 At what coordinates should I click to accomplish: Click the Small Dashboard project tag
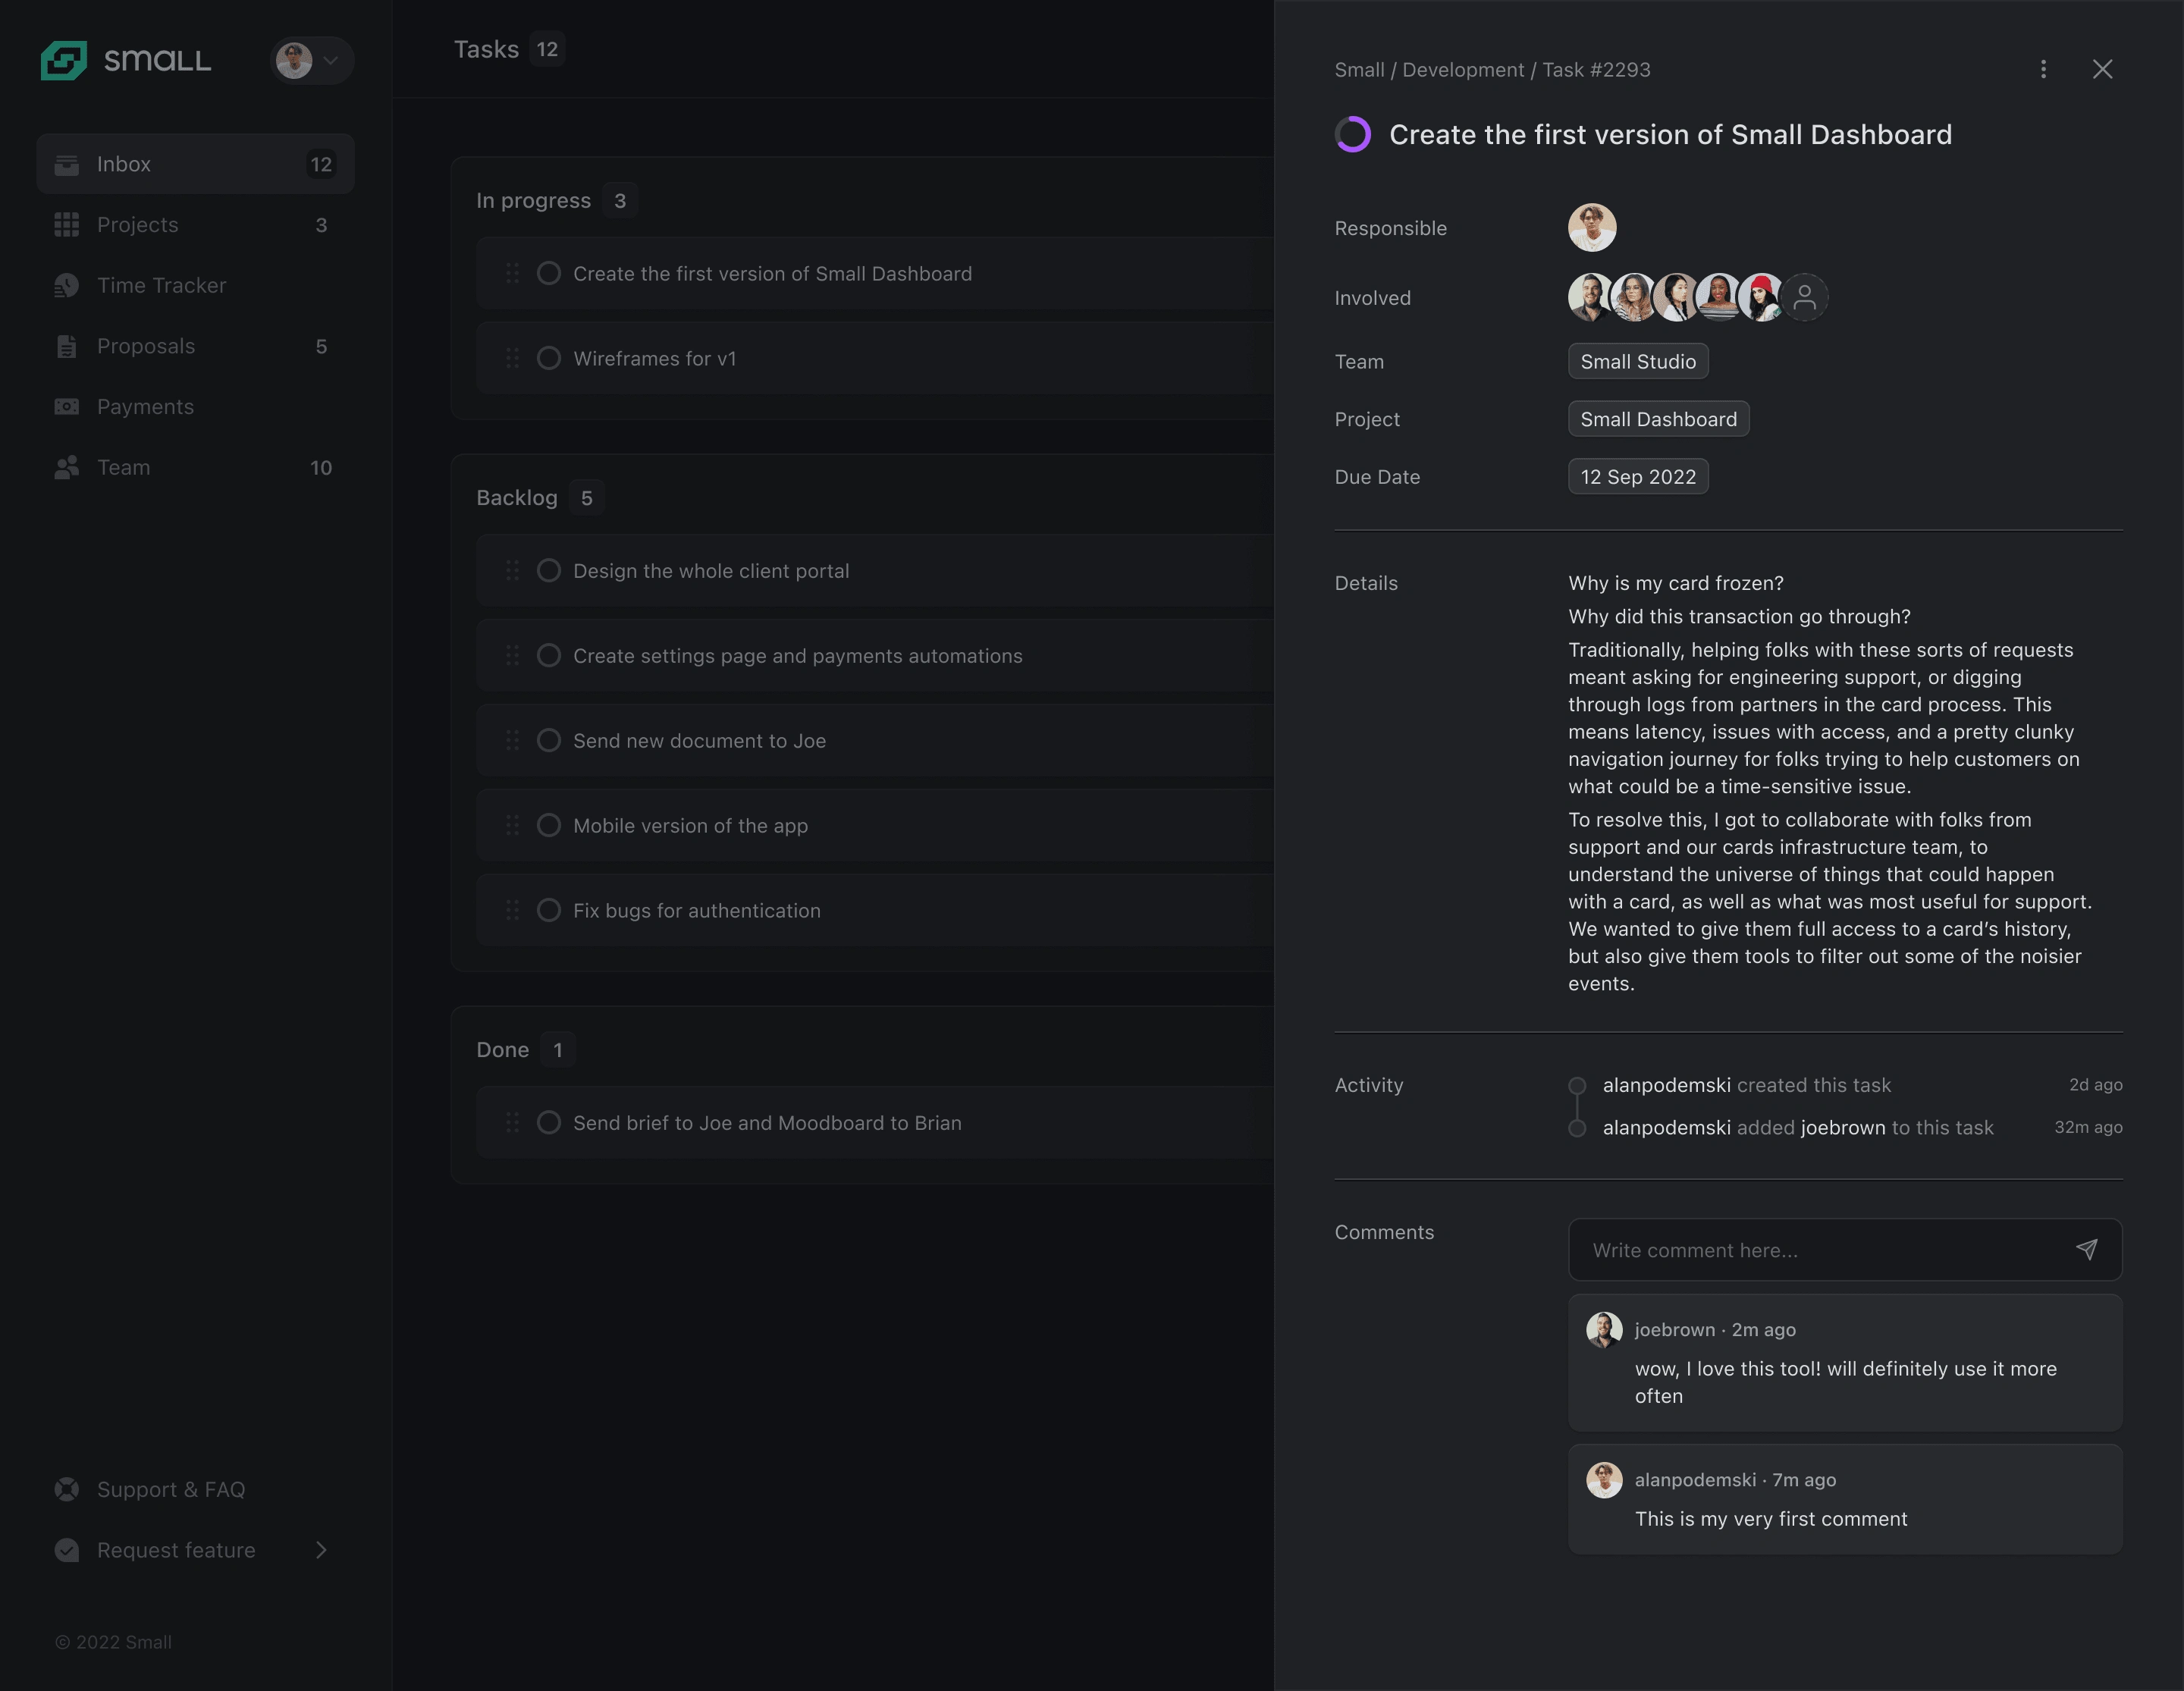click(x=1658, y=419)
